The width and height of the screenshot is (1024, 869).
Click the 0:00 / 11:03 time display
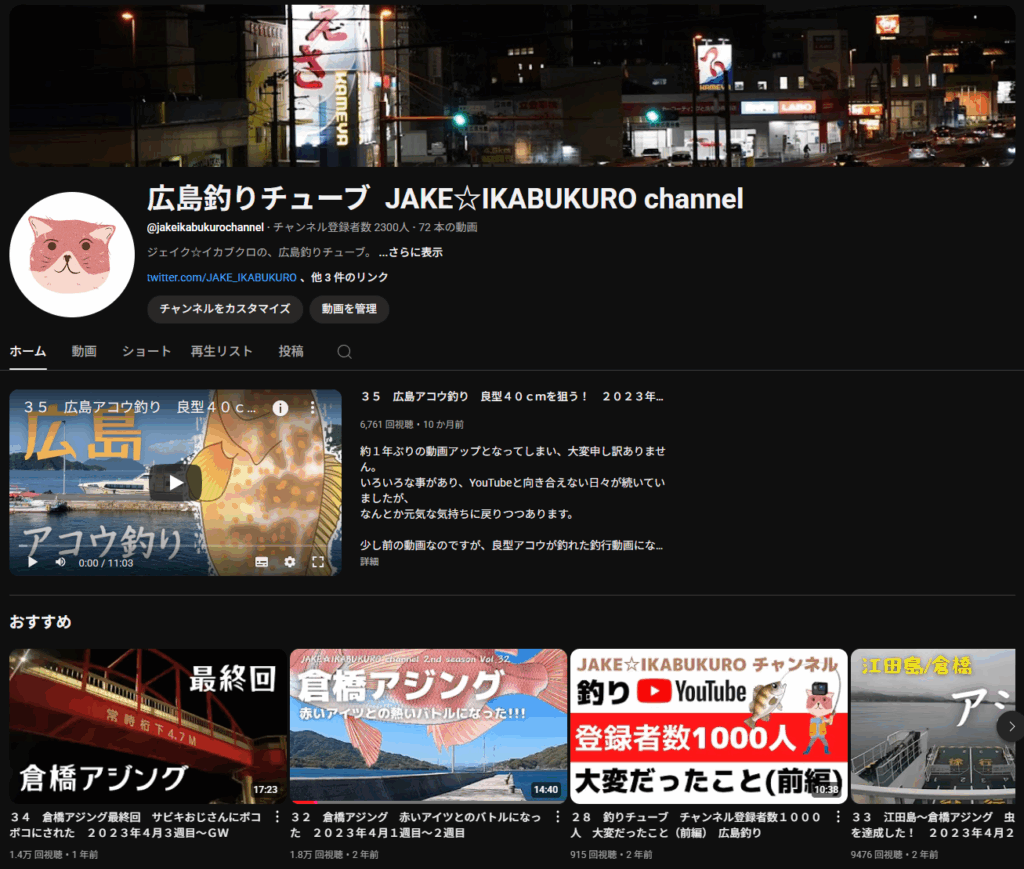point(106,563)
